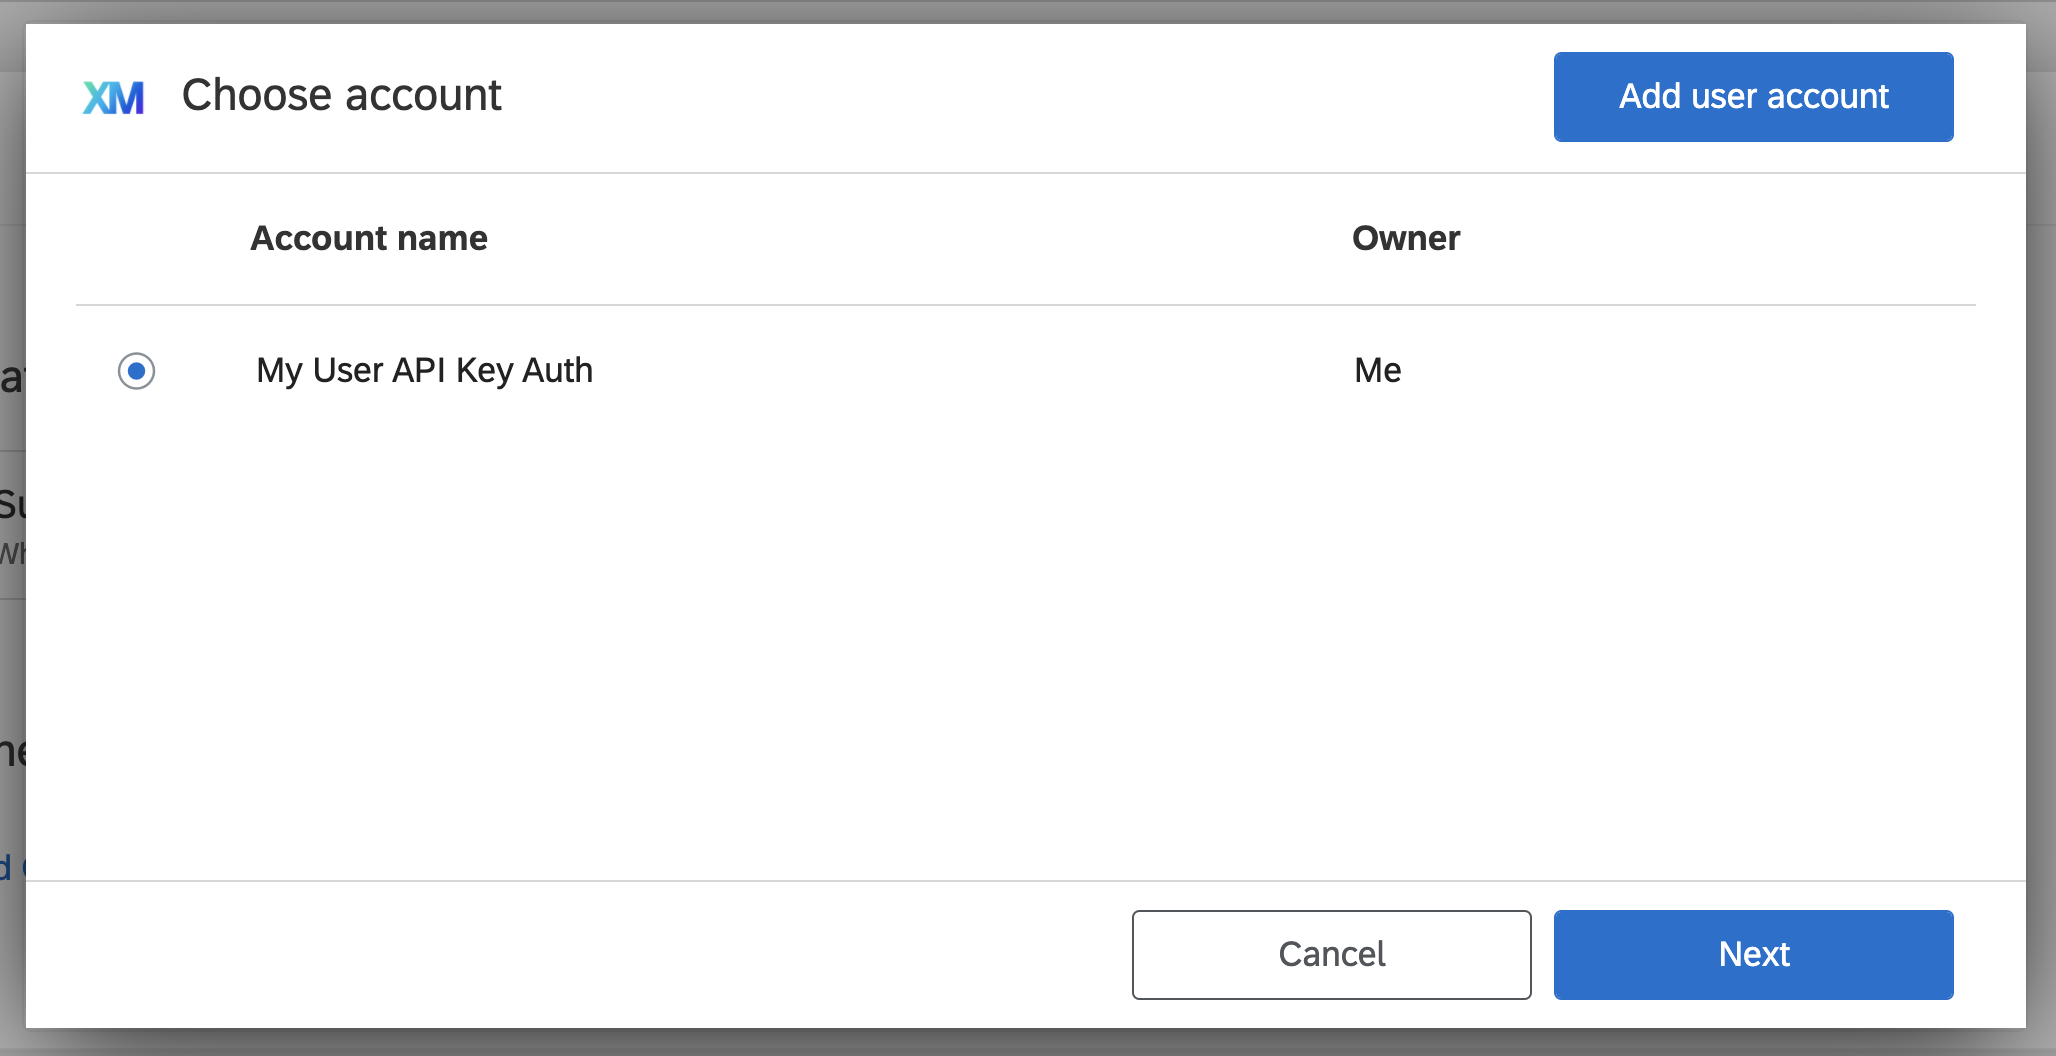
Task: Click the 'Me' owner cell
Action: (x=1377, y=371)
